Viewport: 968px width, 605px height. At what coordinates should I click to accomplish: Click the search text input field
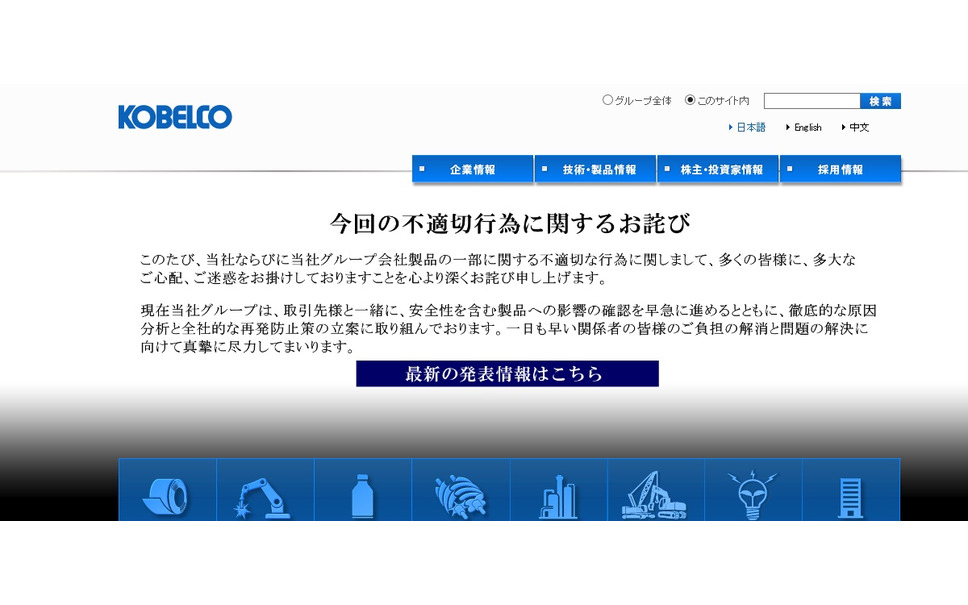tap(811, 101)
